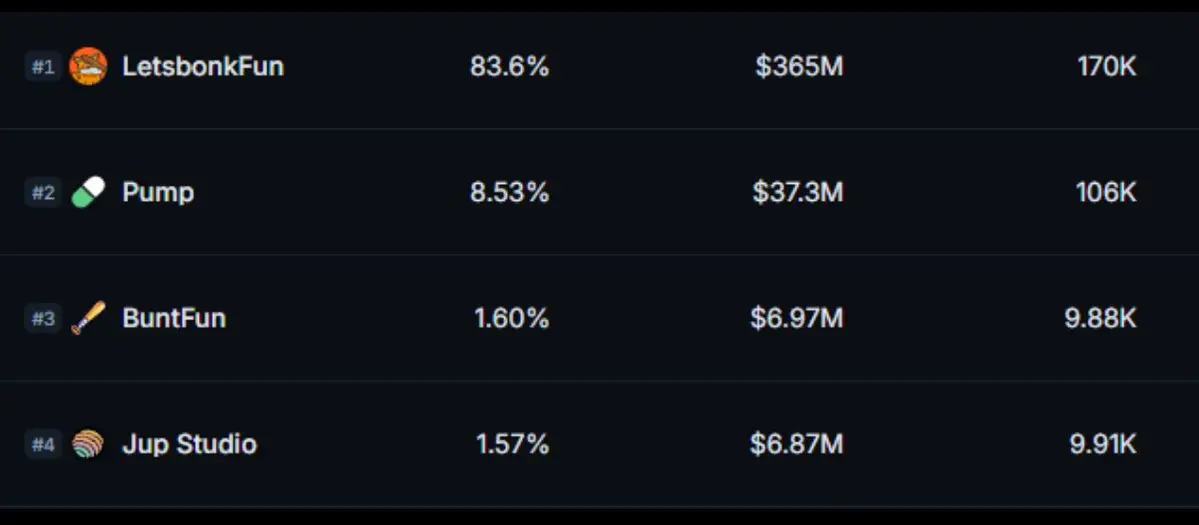Click the 8.53% market share value

coord(509,192)
